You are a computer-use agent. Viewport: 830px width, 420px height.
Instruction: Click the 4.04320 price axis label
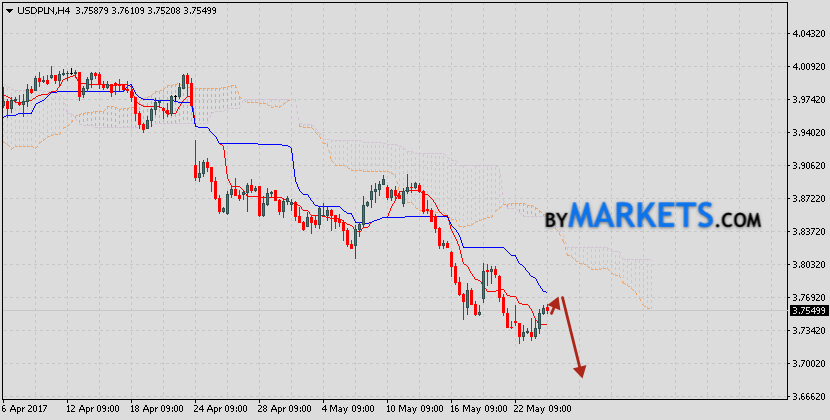(807, 34)
